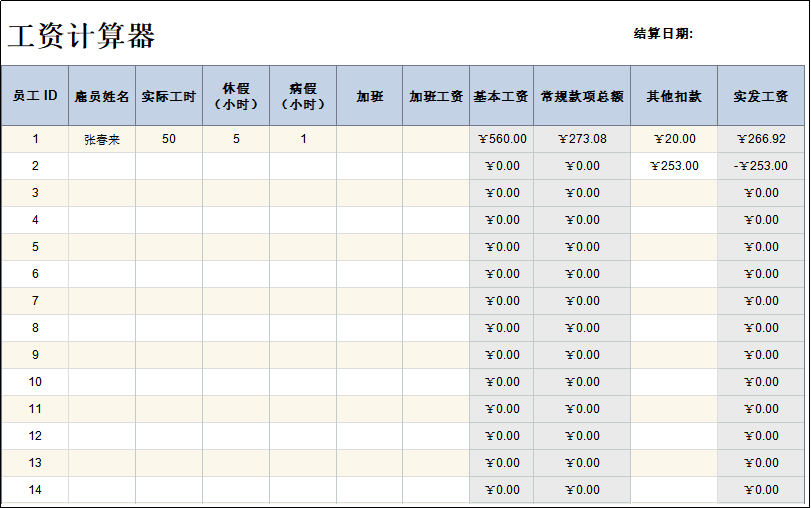Click employee ID cell 1
This screenshot has height=508, width=811.
point(35,139)
